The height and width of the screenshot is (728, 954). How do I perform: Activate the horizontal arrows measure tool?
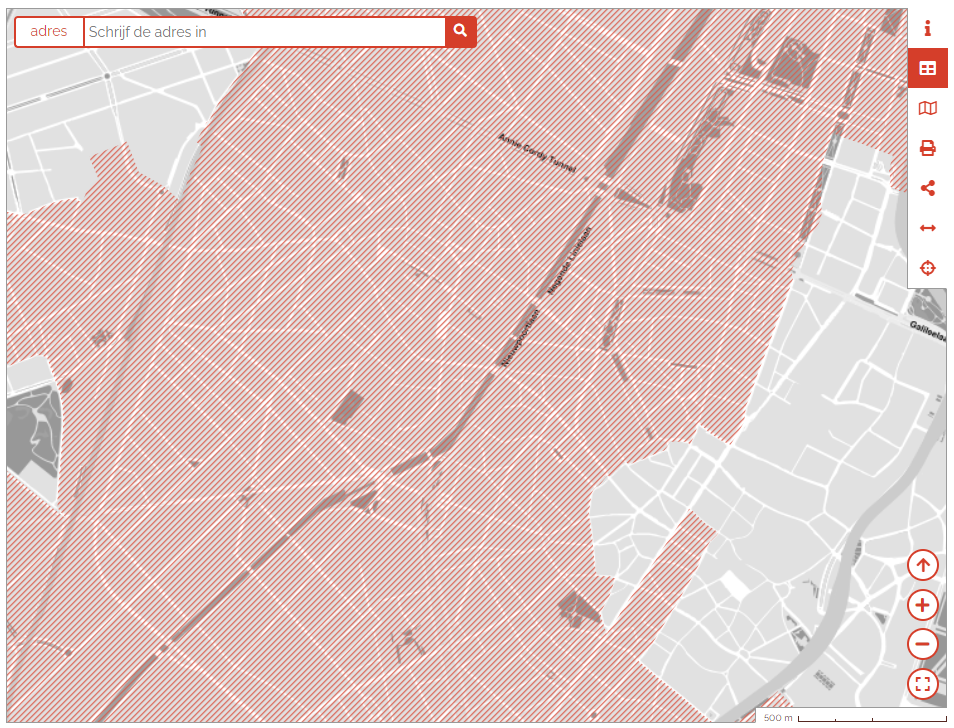927,228
